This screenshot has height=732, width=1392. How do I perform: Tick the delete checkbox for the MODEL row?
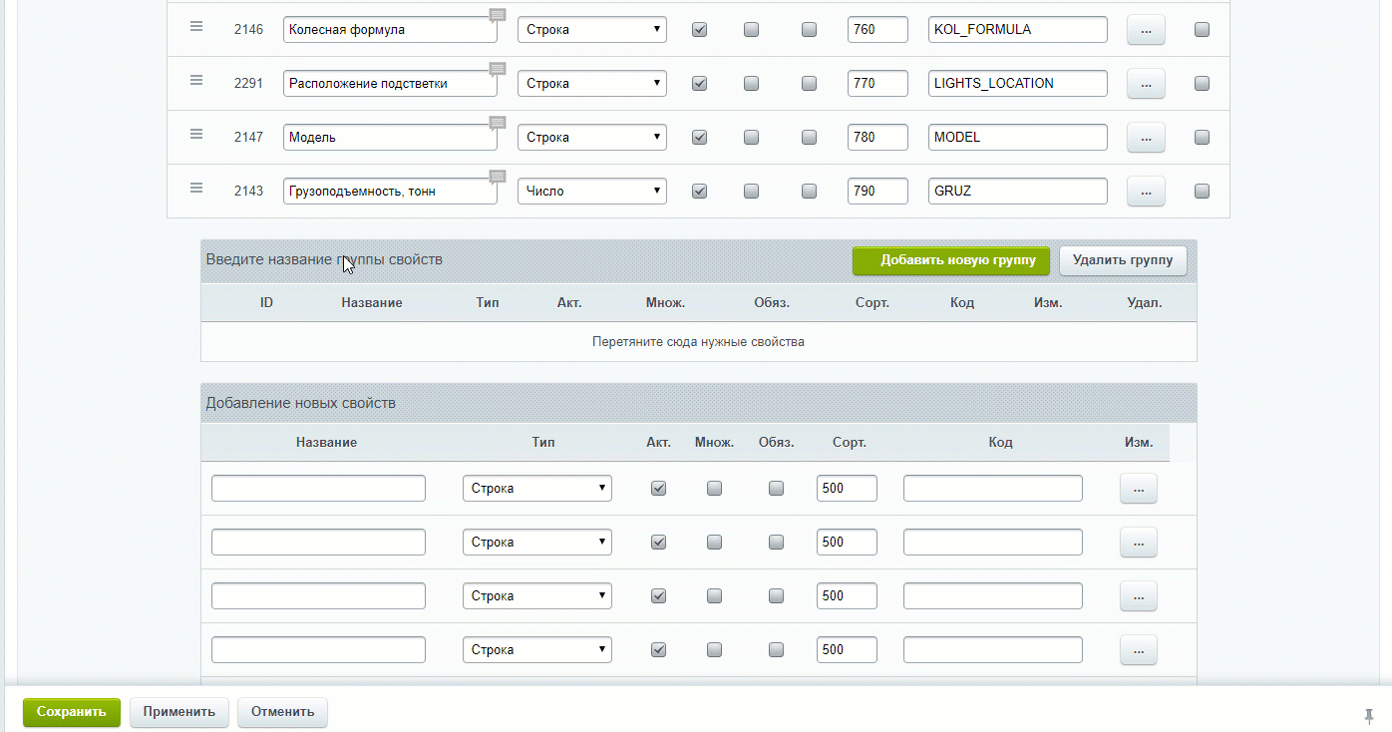1202,138
